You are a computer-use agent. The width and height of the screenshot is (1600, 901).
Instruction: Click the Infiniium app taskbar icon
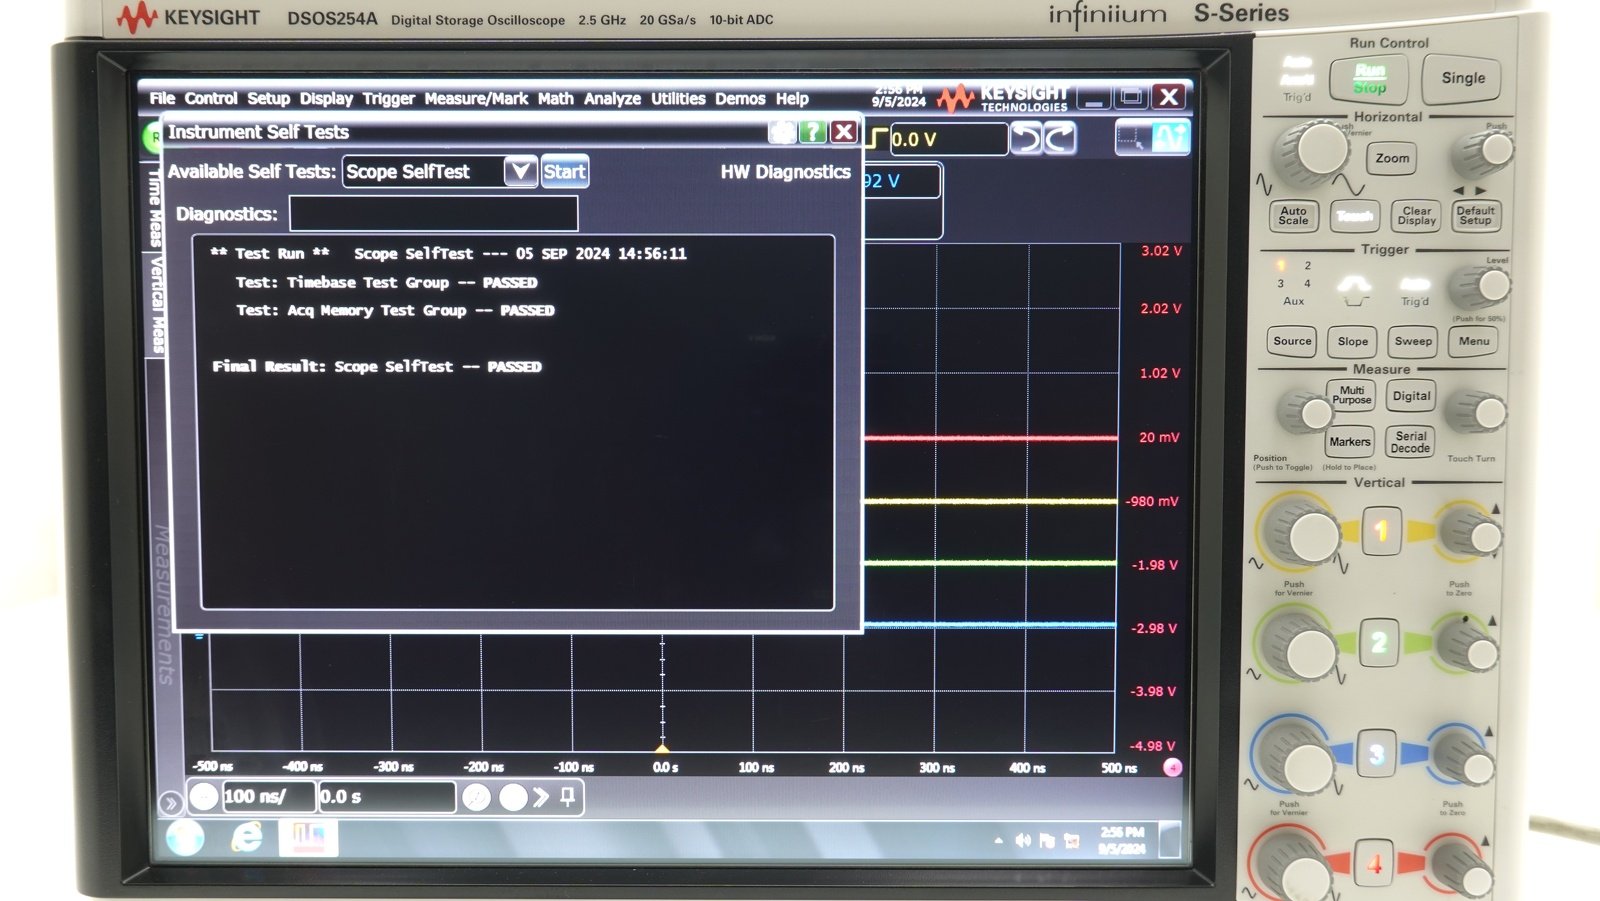(x=308, y=838)
